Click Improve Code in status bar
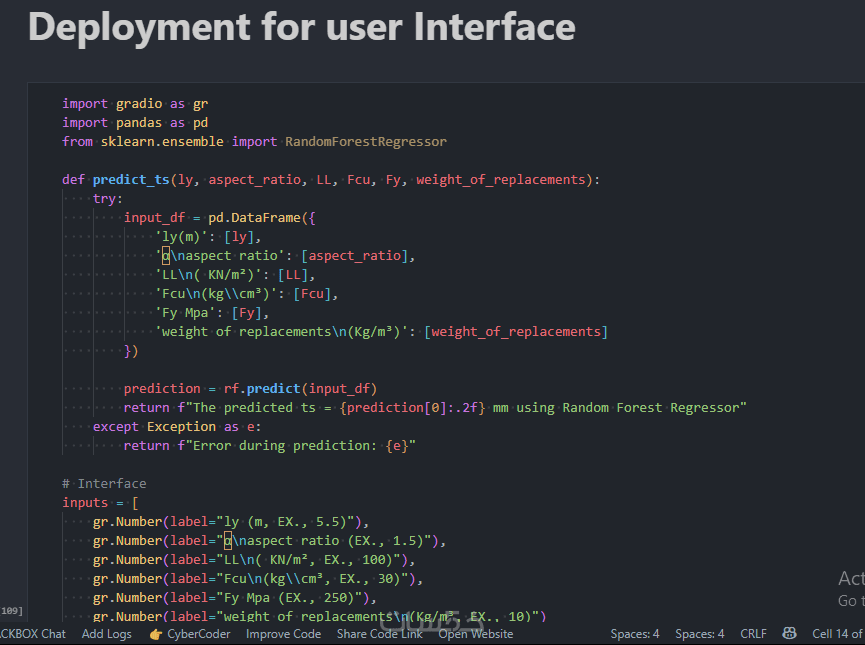The image size is (865, 645). point(284,634)
